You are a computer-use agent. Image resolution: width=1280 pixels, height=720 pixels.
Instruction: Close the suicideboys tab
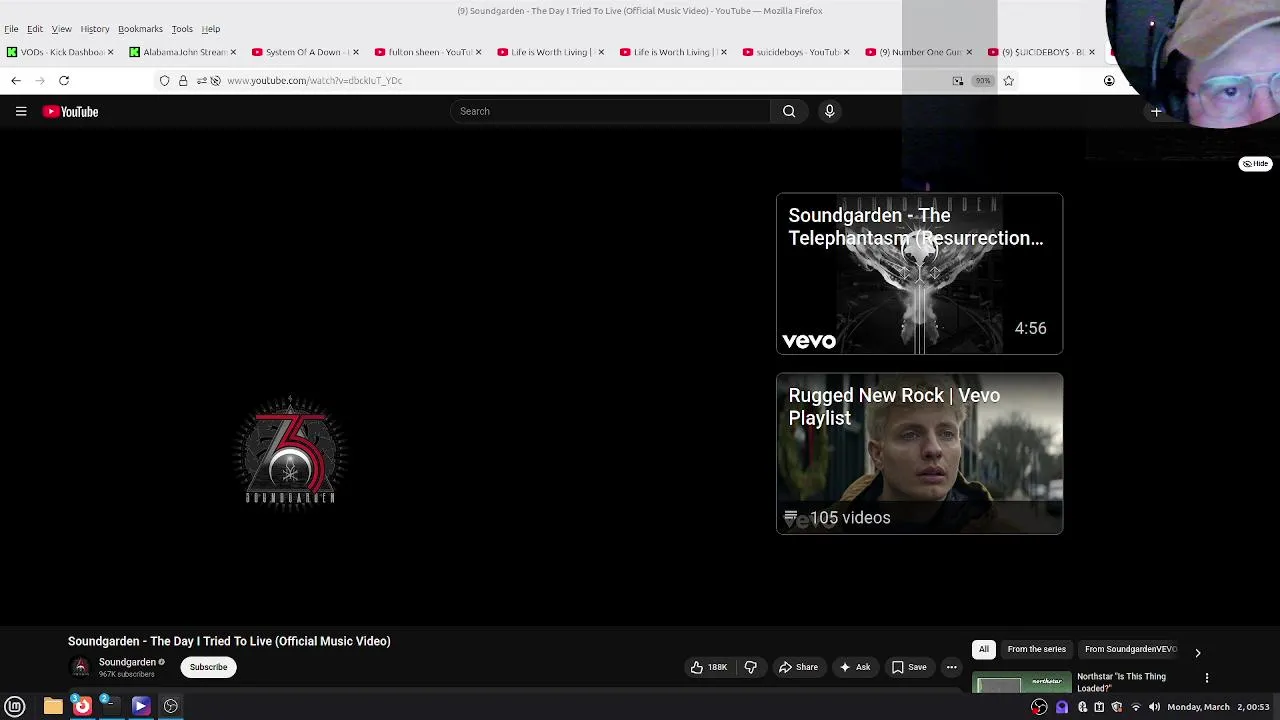846,52
